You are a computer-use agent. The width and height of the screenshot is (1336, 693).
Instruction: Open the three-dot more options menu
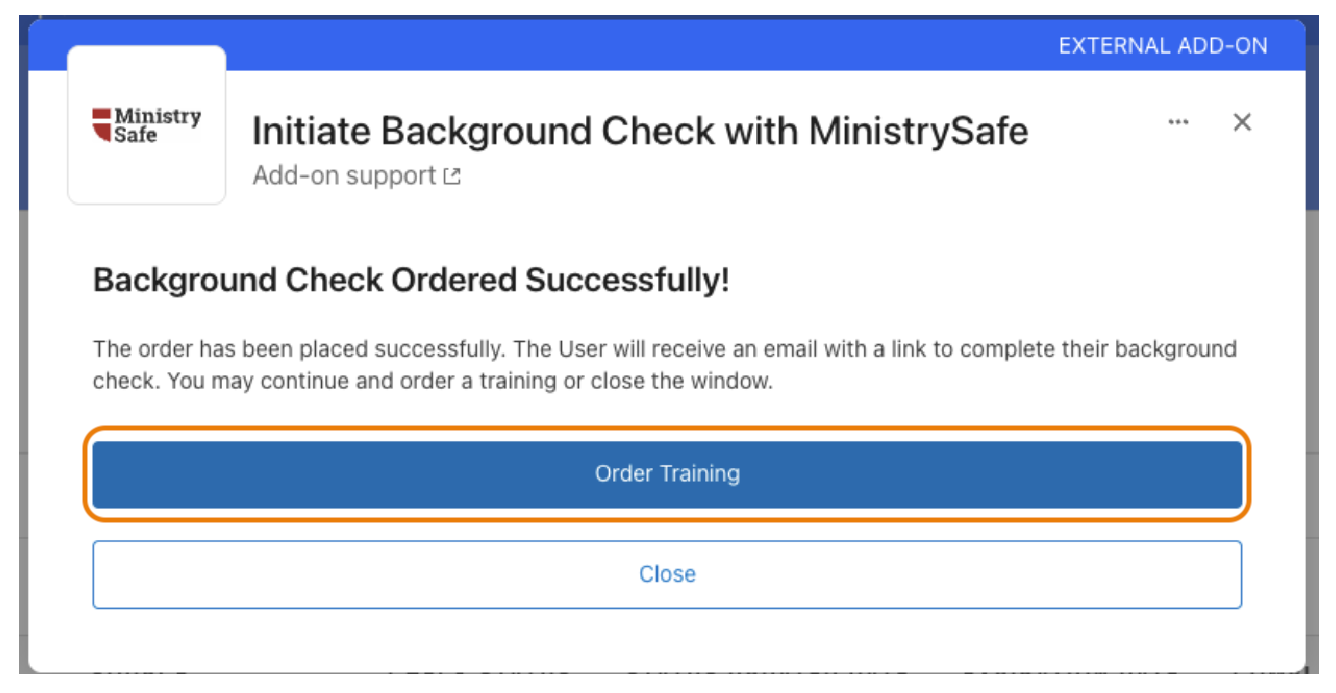click(1178, 122)
